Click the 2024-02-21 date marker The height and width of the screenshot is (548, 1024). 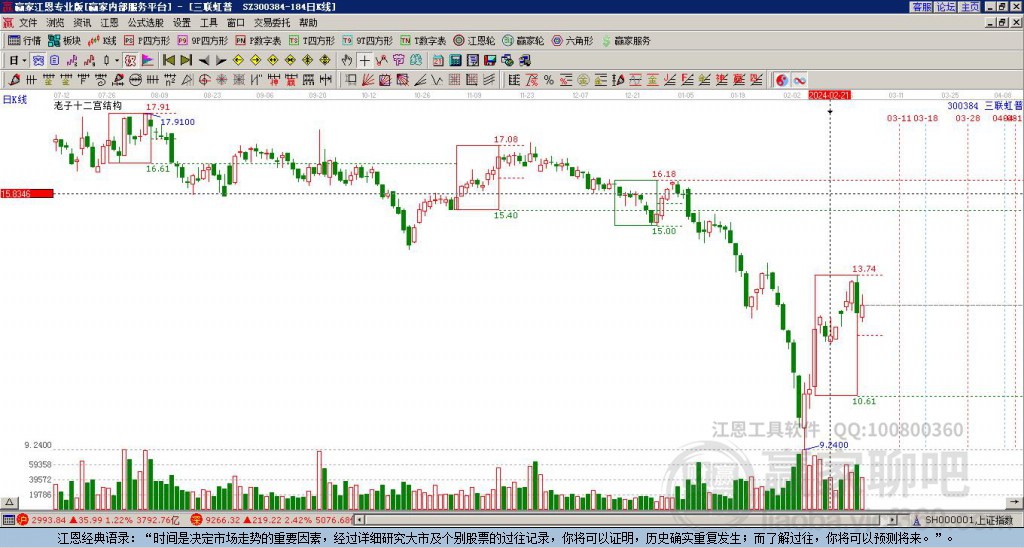(x=829, y=95)
